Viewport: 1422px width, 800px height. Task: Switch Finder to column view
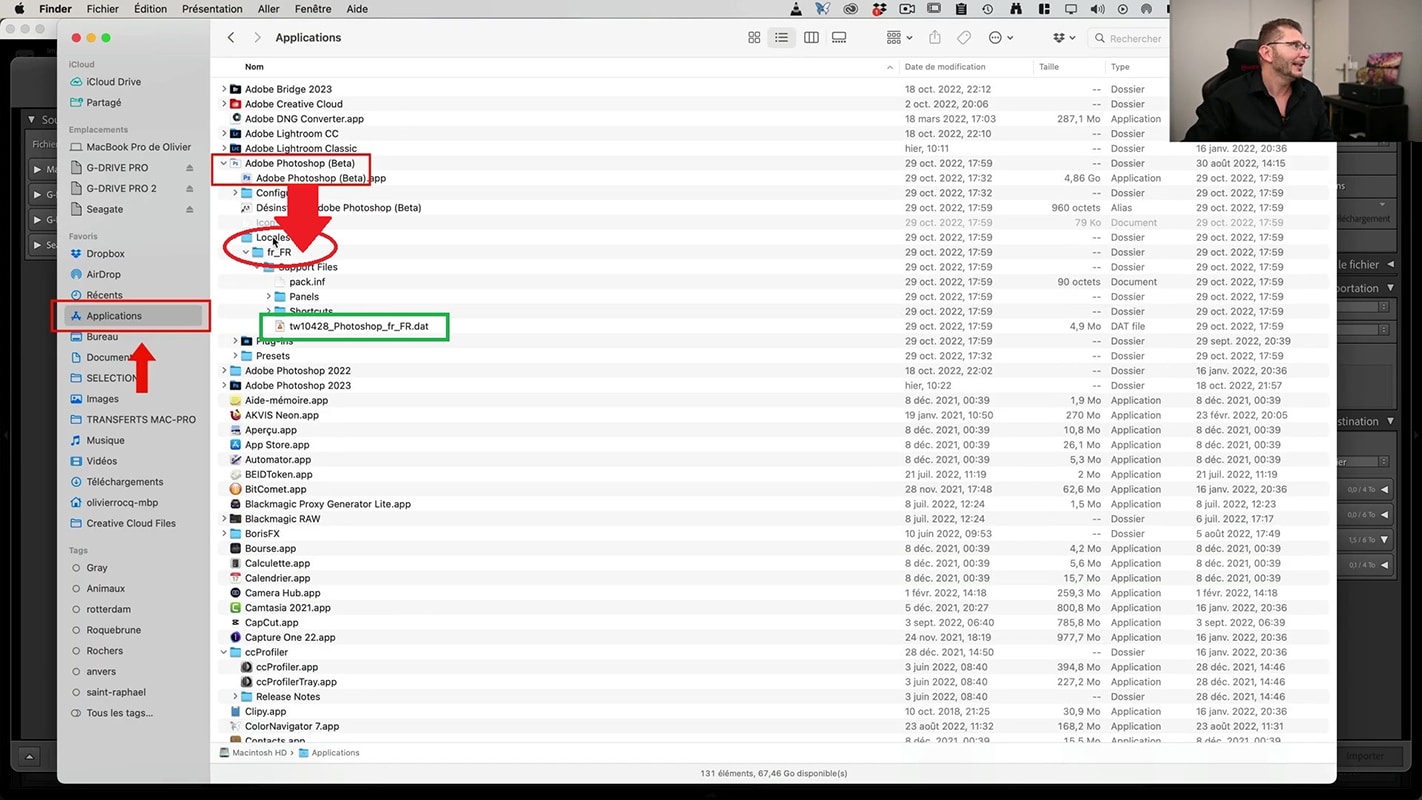click(x=811, y=38)
